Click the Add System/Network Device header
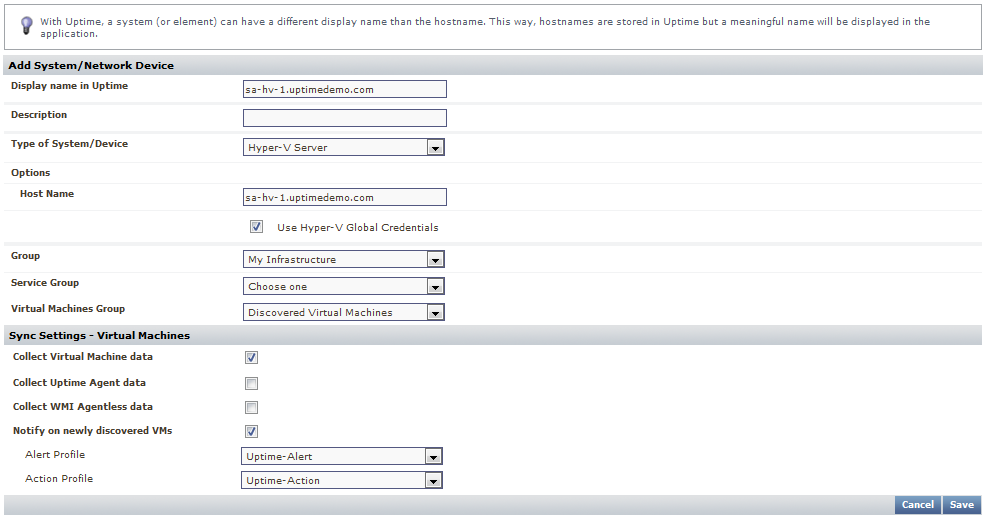The image size is (984, 517). (91, 65)
